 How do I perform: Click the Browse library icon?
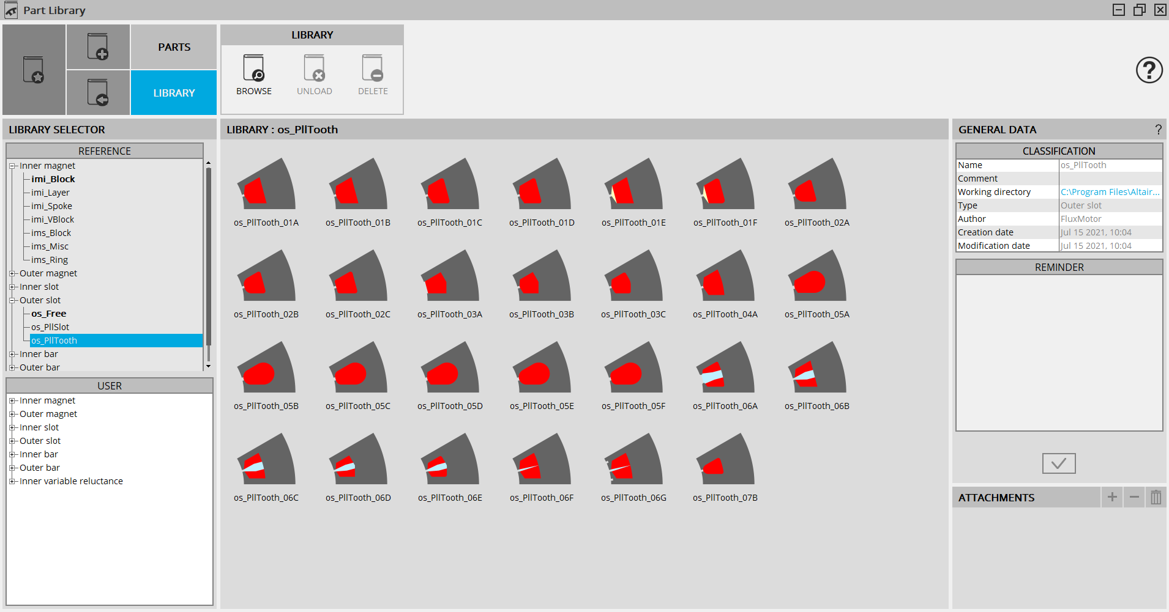[254, 70]
